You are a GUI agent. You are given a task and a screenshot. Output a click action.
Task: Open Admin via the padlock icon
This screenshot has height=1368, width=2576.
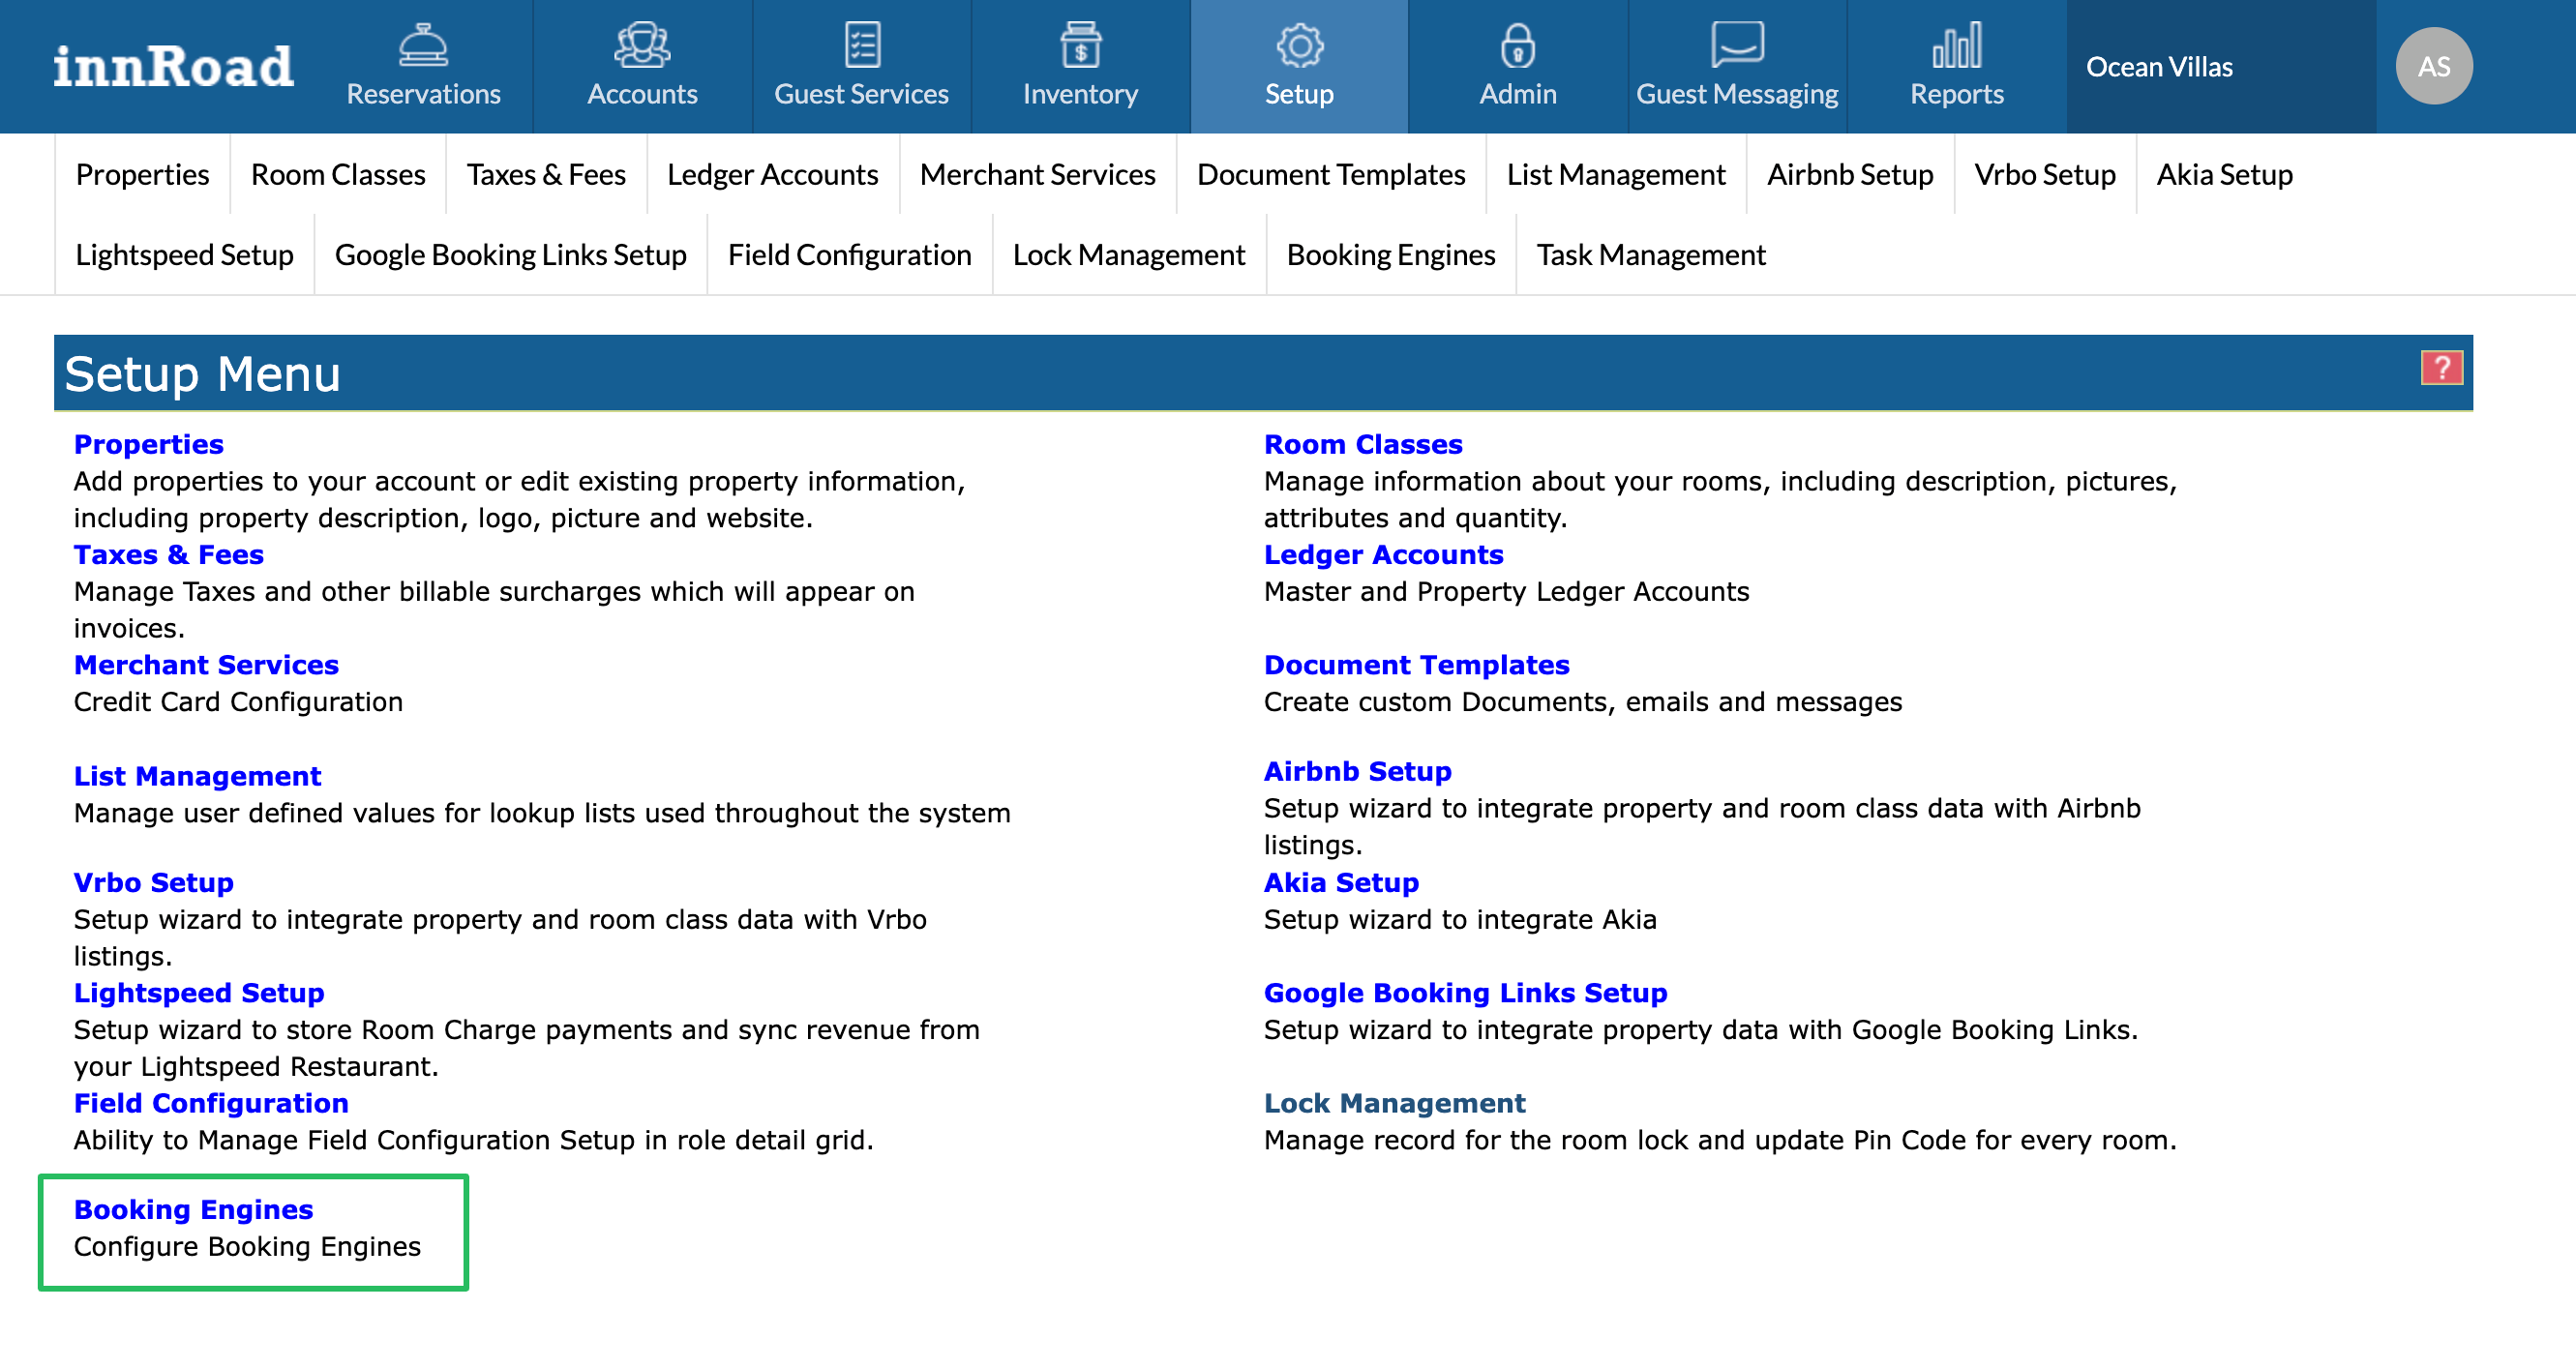click(1517, 46)
